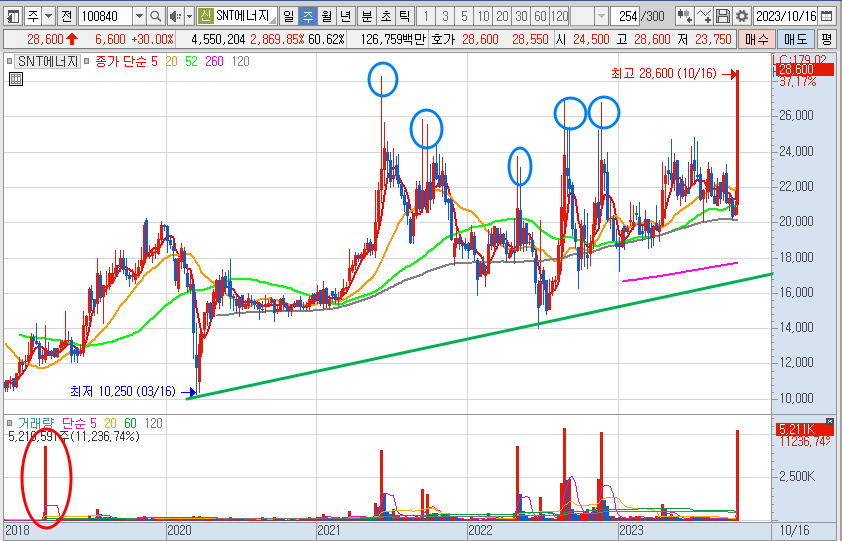Click the volume 60 average label
The height and width of the screenshot is (541, 842).
click(x=130, y=423)
